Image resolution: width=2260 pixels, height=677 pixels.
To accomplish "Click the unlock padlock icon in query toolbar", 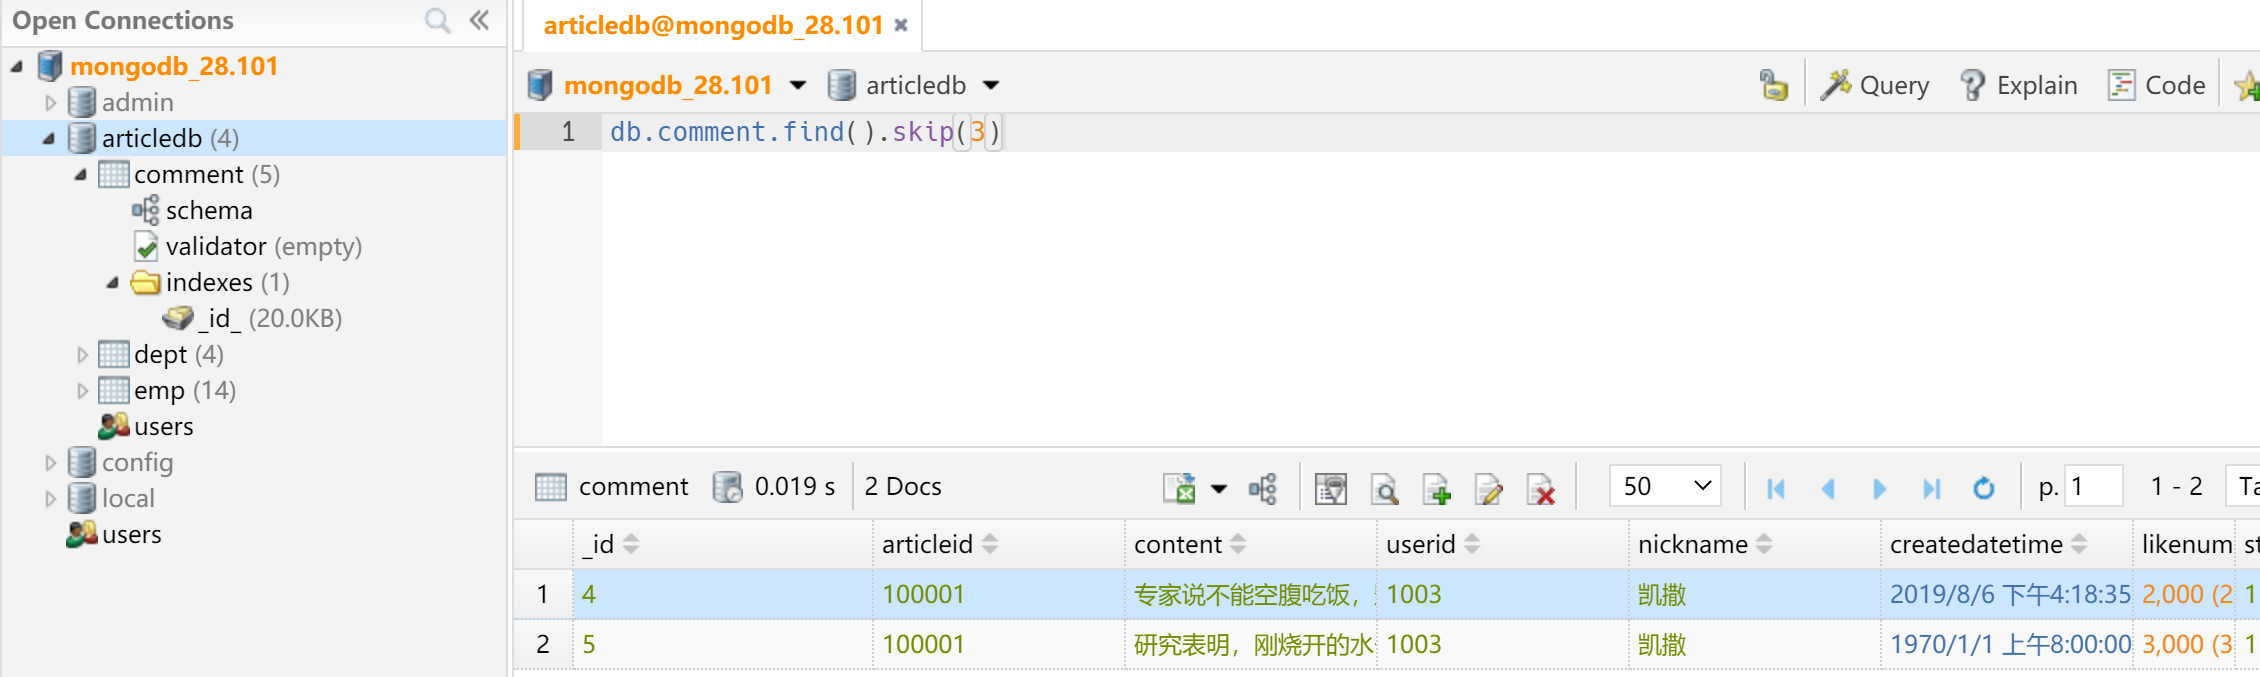I will tap(1773, 86).
